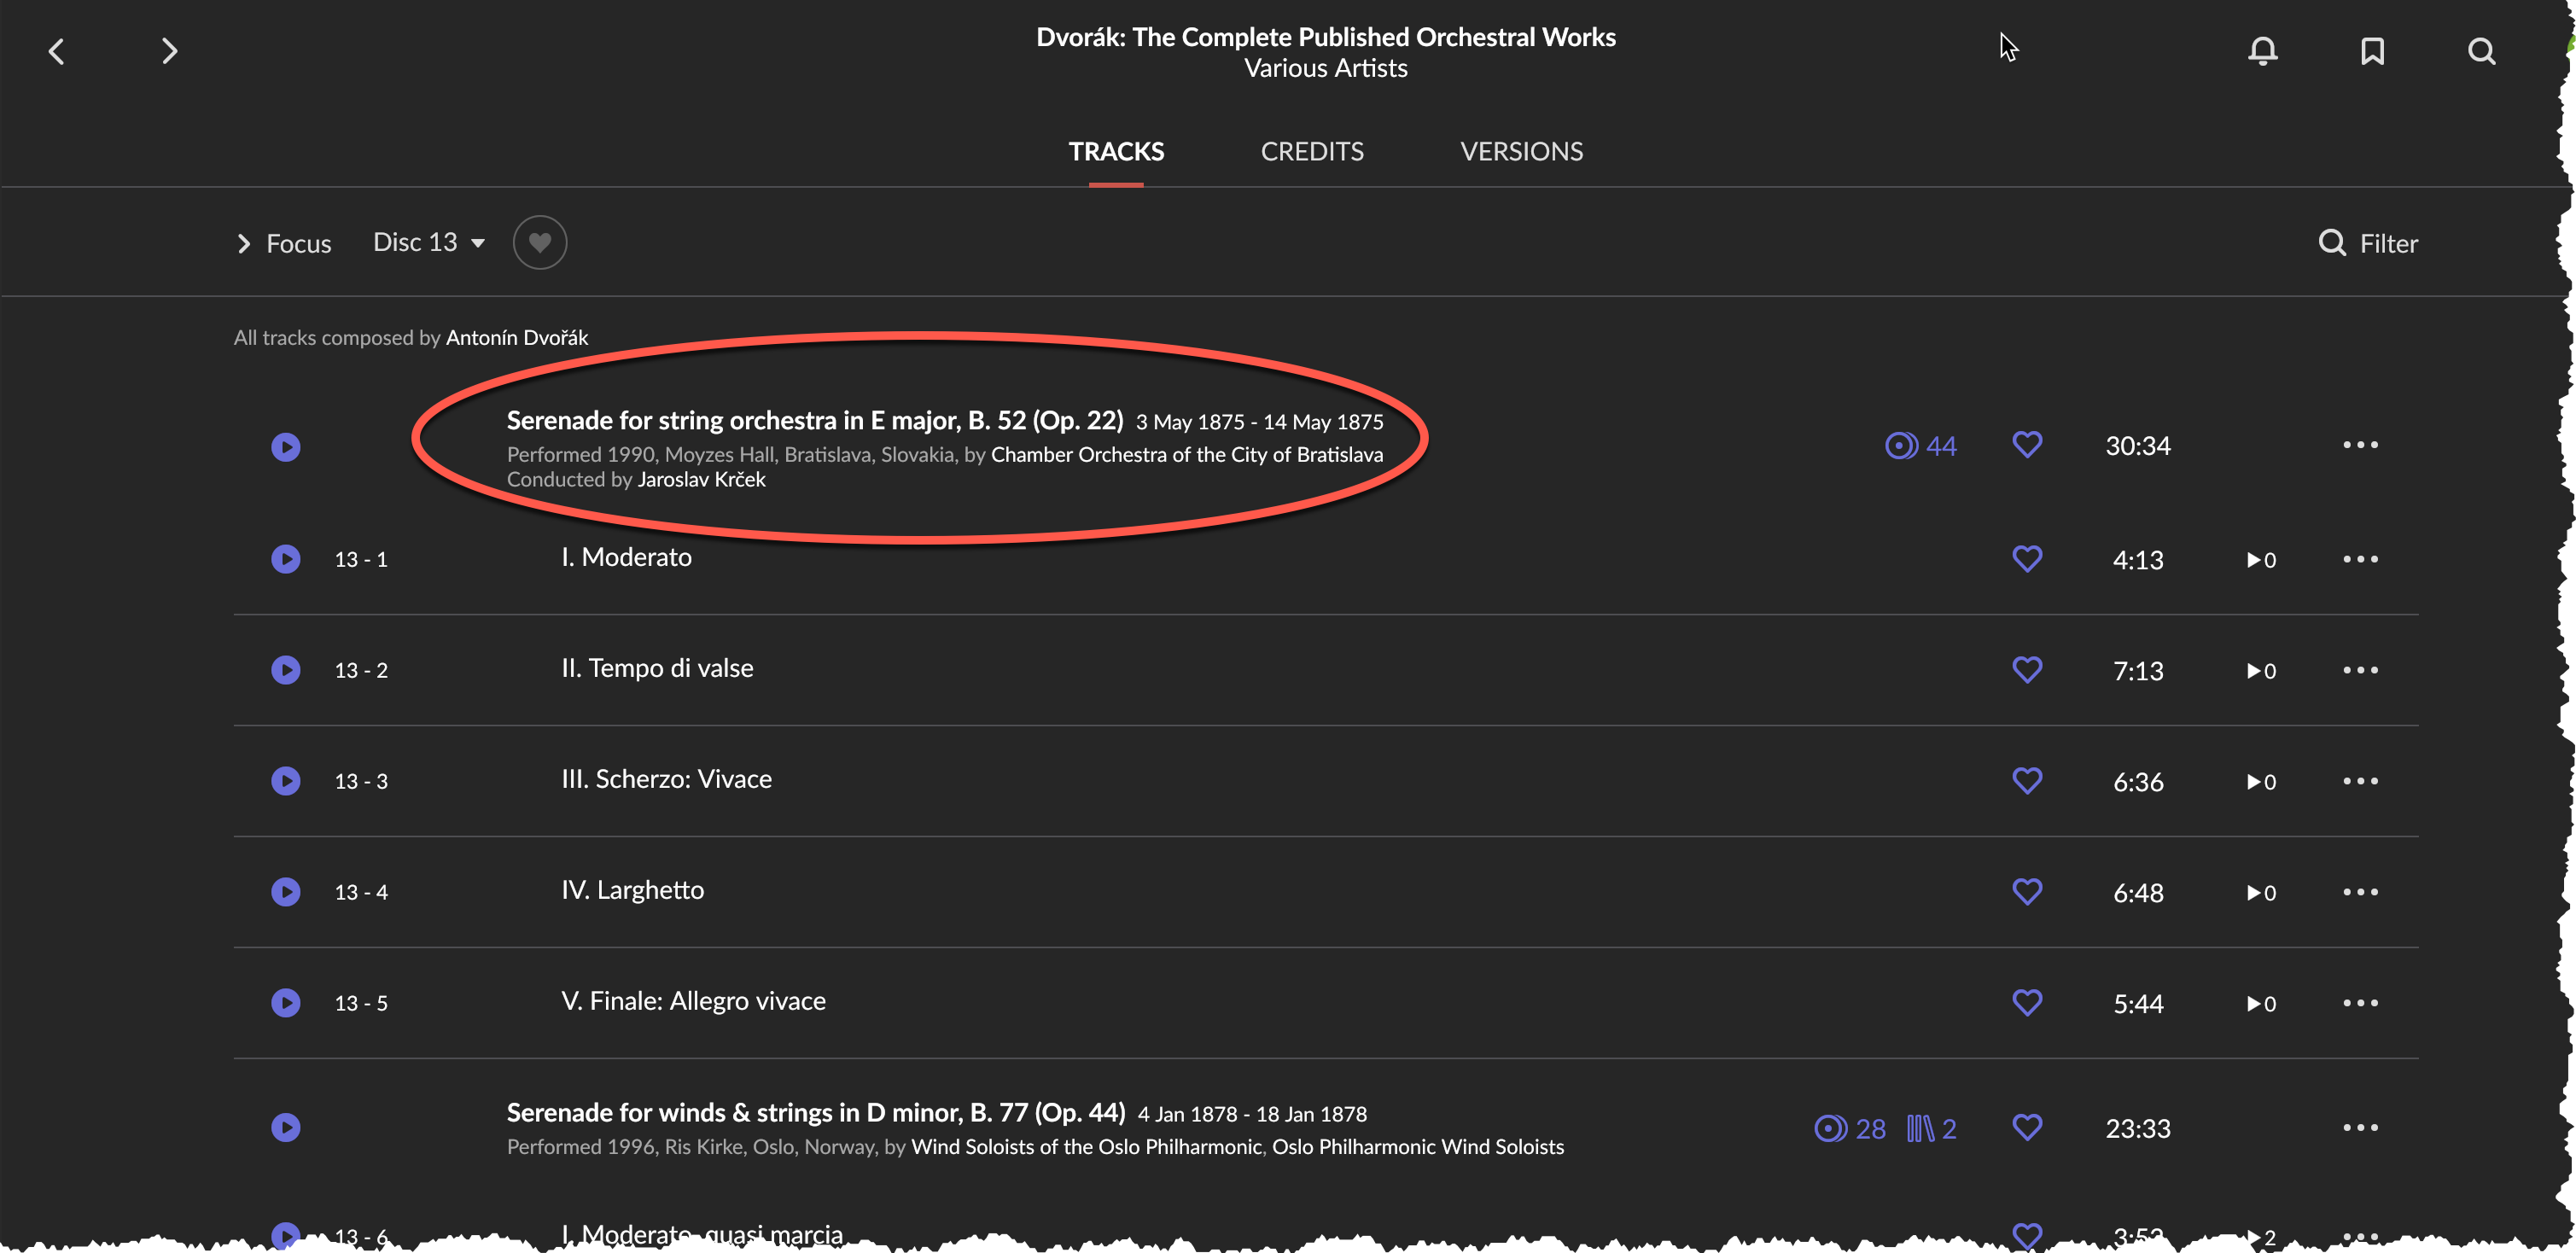Toggle the album favorite heart button
Image resolution: width=2576 pixels, height=1253 pixels.
tap(540, 242)
